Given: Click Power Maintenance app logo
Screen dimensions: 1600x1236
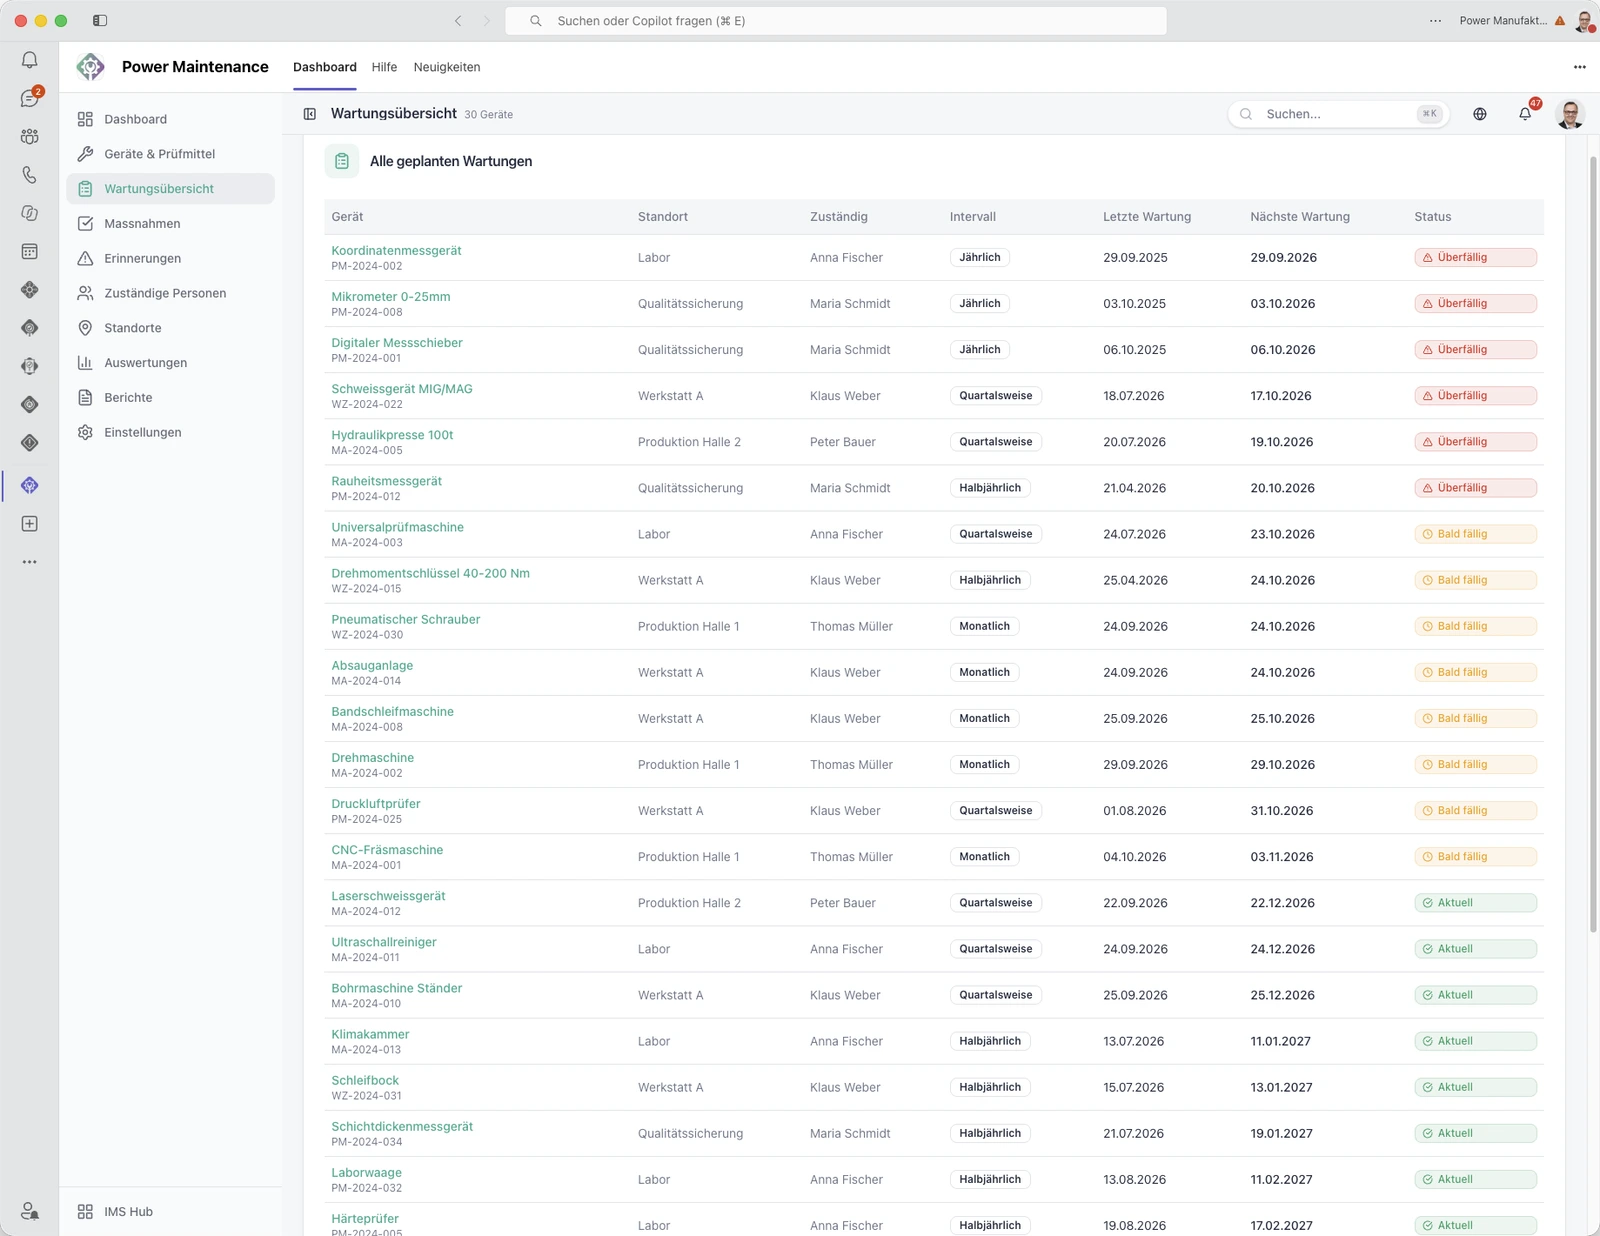Looking at the screenshot, I should (x=90, y=67).
